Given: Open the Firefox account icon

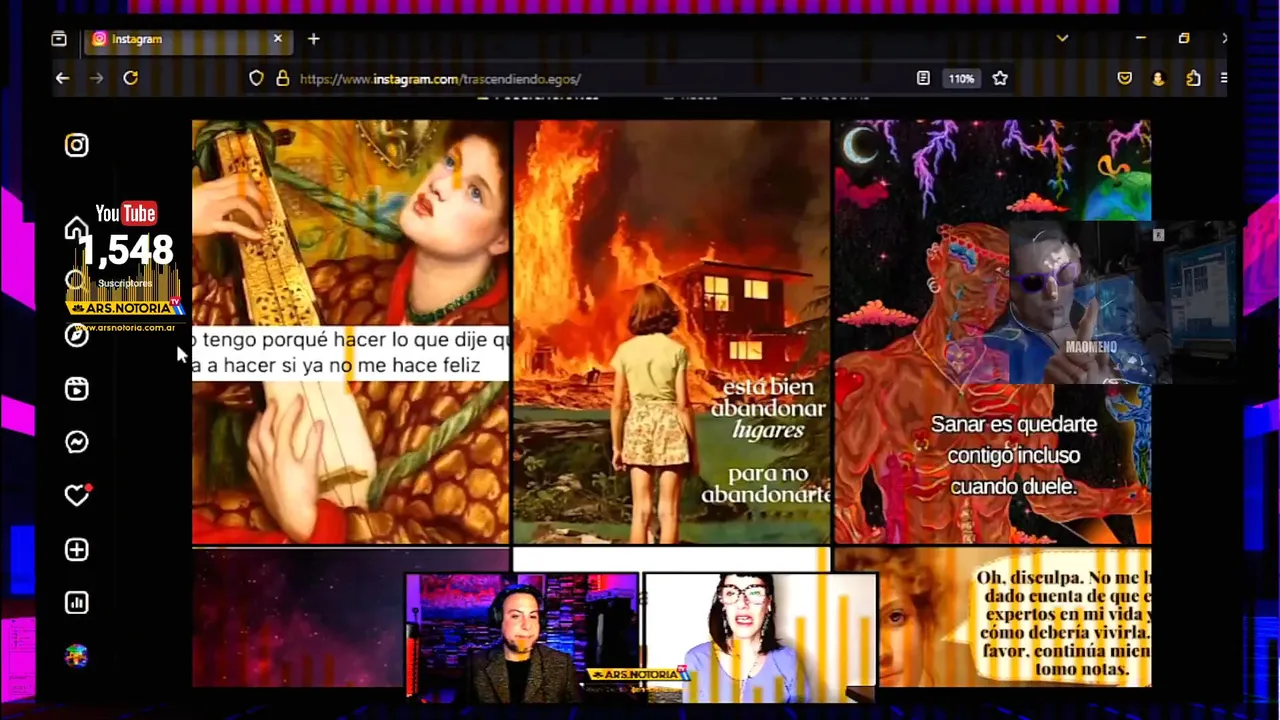Looking at the screenshot, I should point(1159,78).
